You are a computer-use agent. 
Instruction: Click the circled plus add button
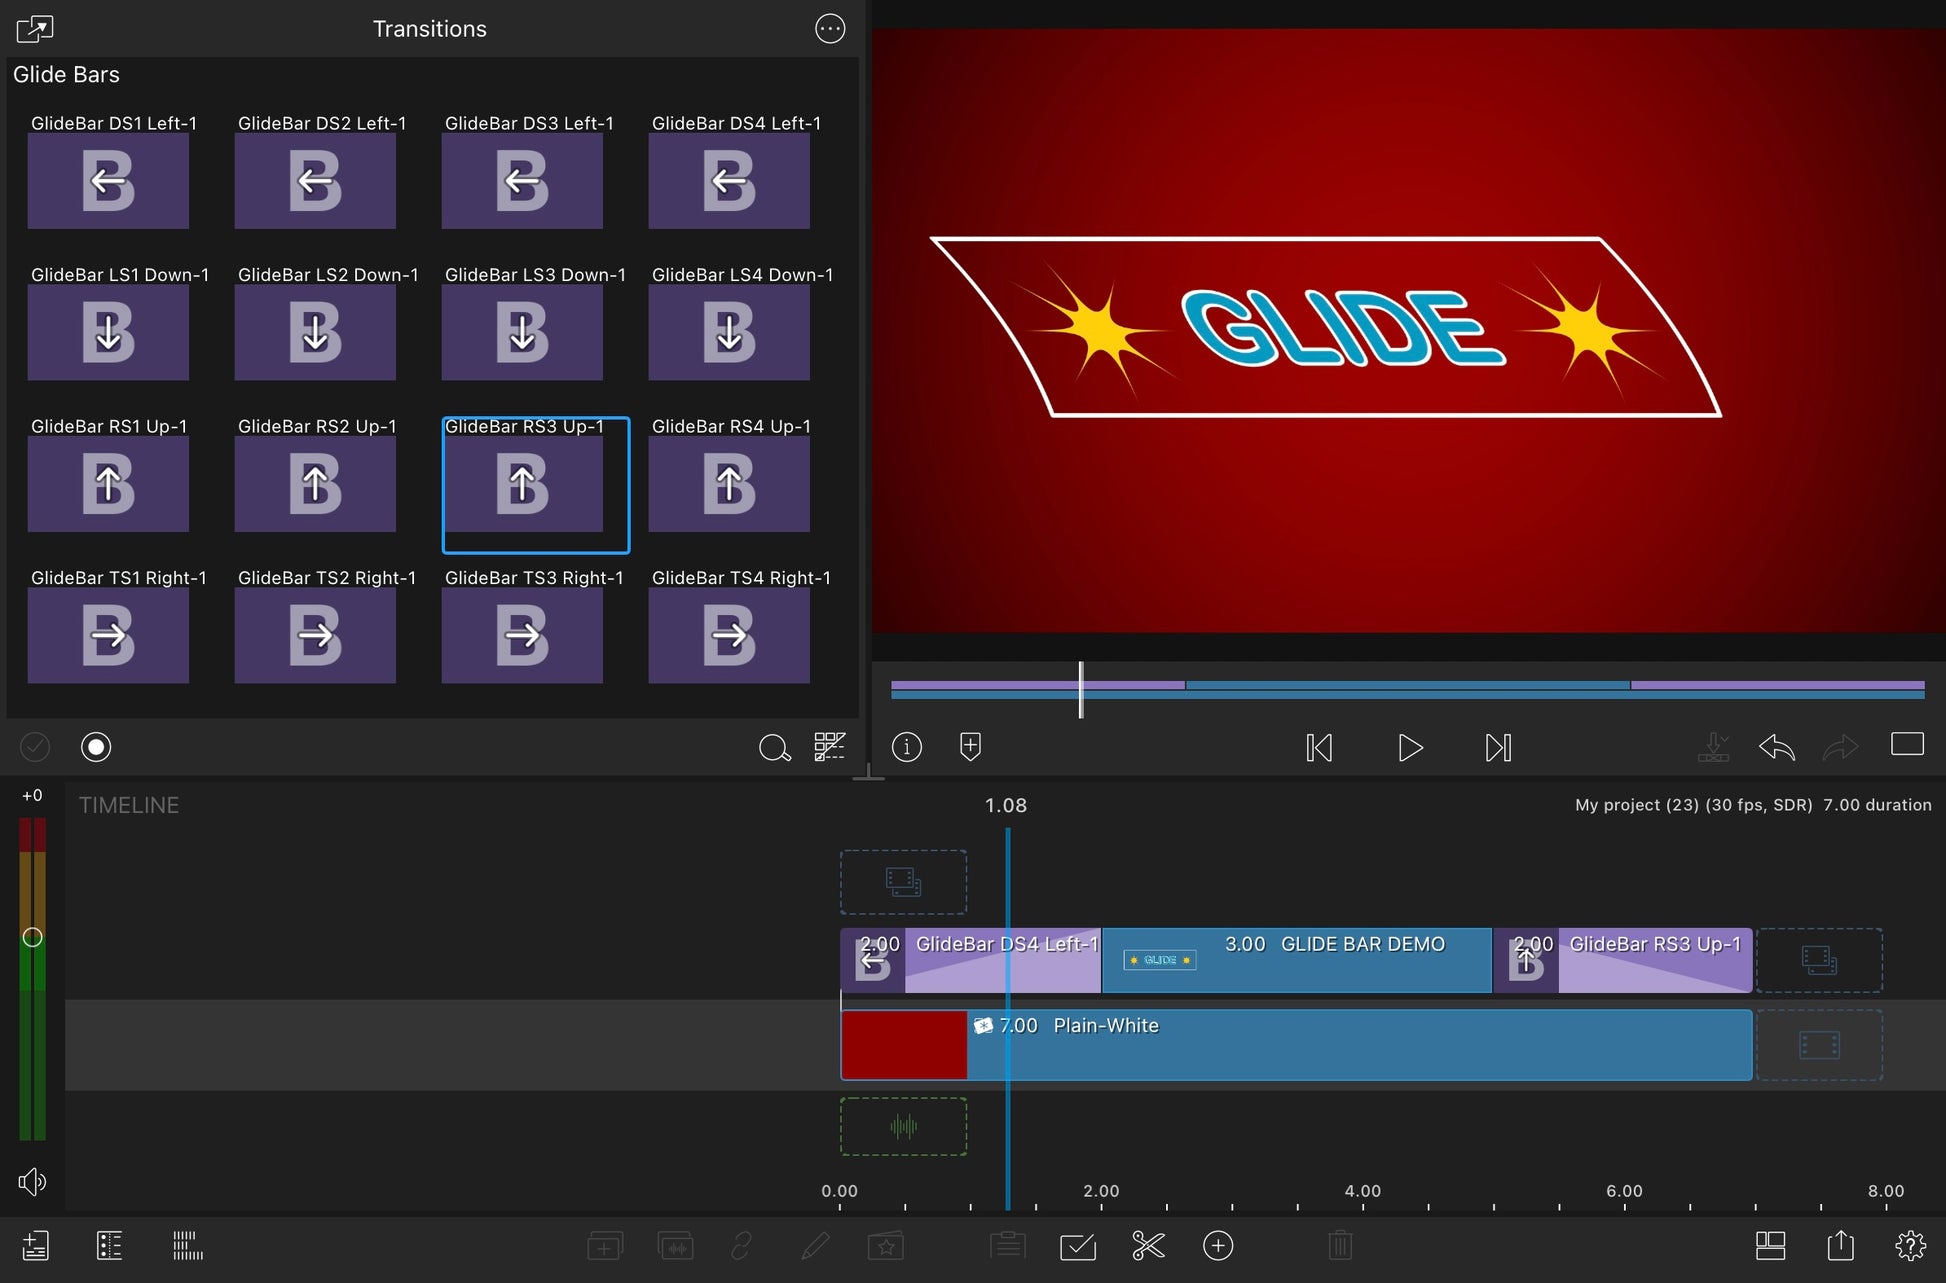pyautogui.click(x=1217, y=1246)
